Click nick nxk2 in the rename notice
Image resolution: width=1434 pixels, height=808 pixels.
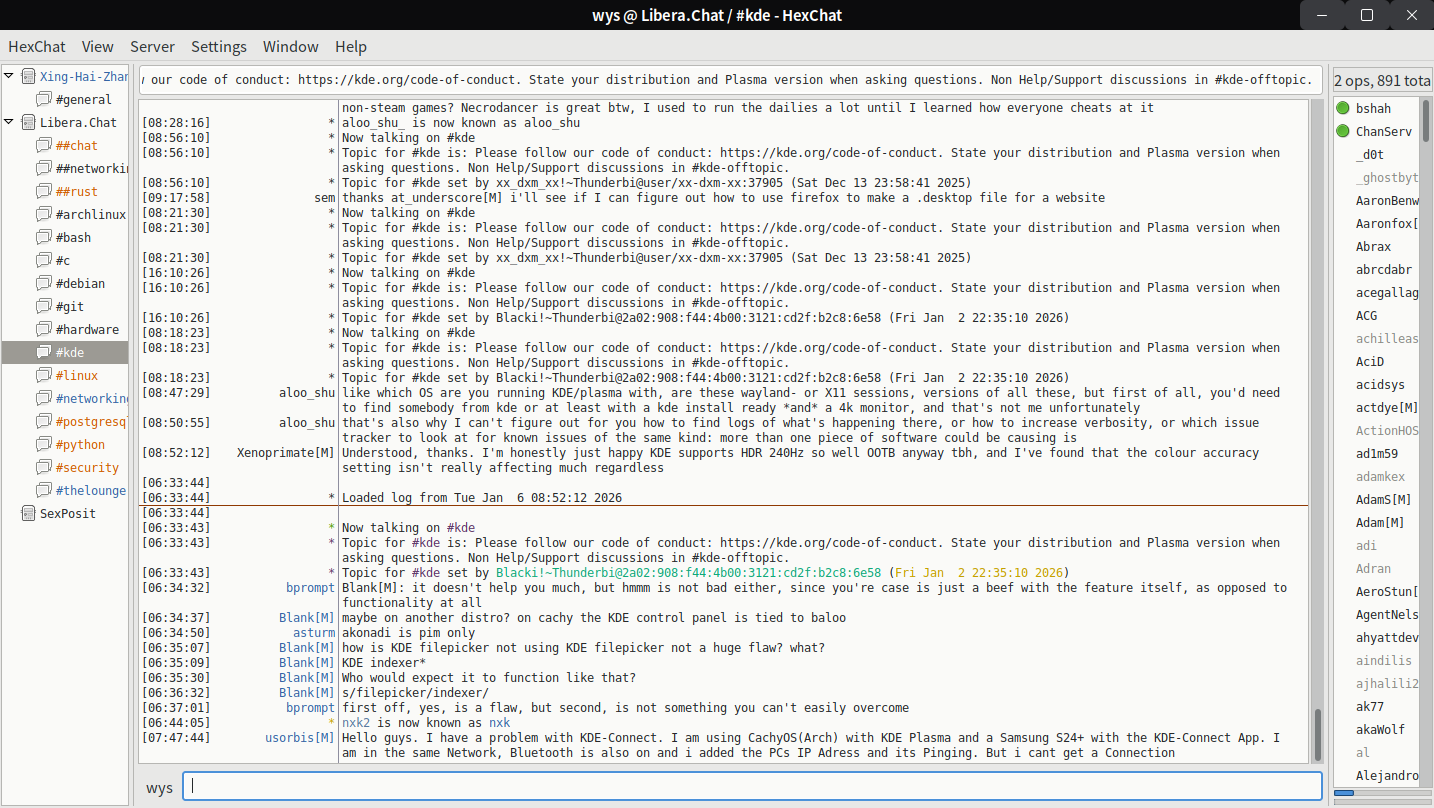(x=356, y=723)
